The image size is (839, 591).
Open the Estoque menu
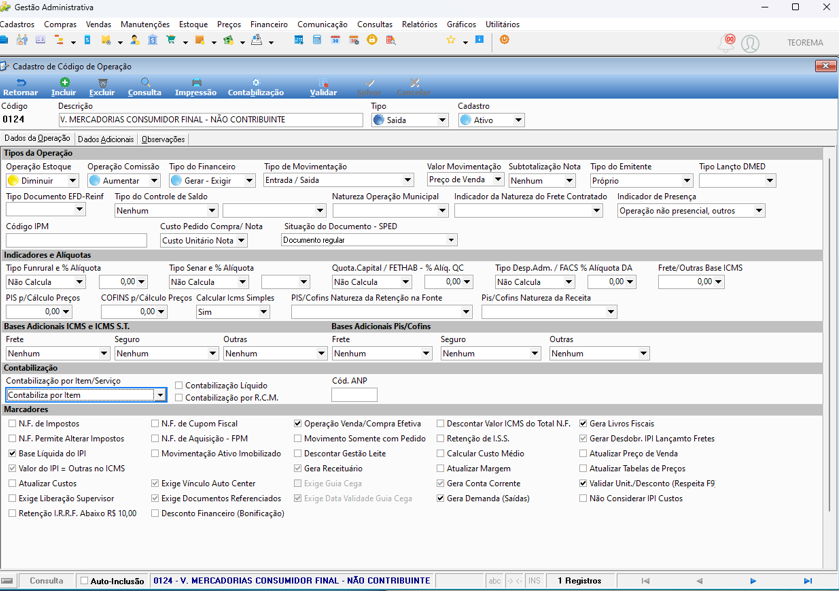193,25
